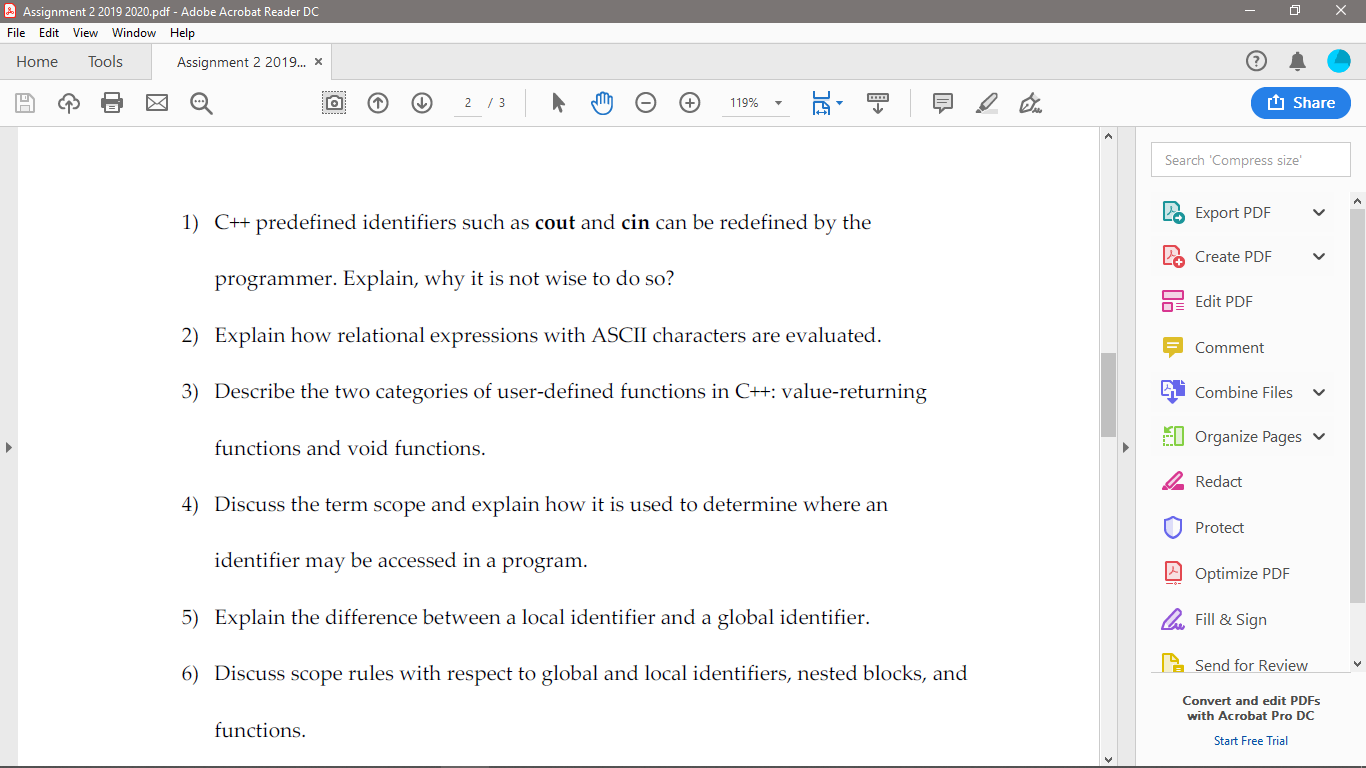Switch to the Tools tab
The height and width of the screenshot is (768, 1366).
pyautogui.click(x=105, y=61)
